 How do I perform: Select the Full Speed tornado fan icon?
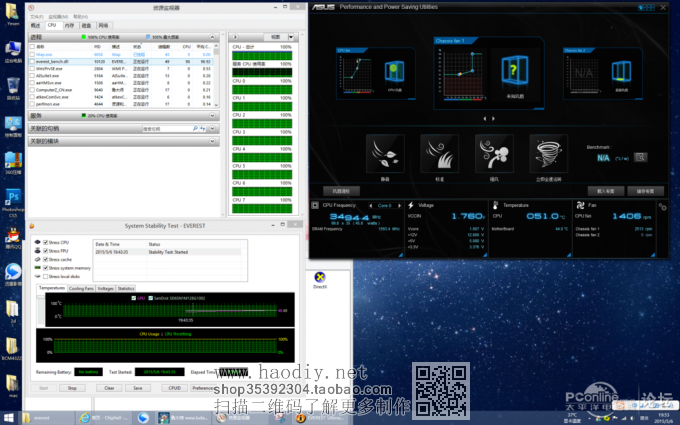coord(547,154)
